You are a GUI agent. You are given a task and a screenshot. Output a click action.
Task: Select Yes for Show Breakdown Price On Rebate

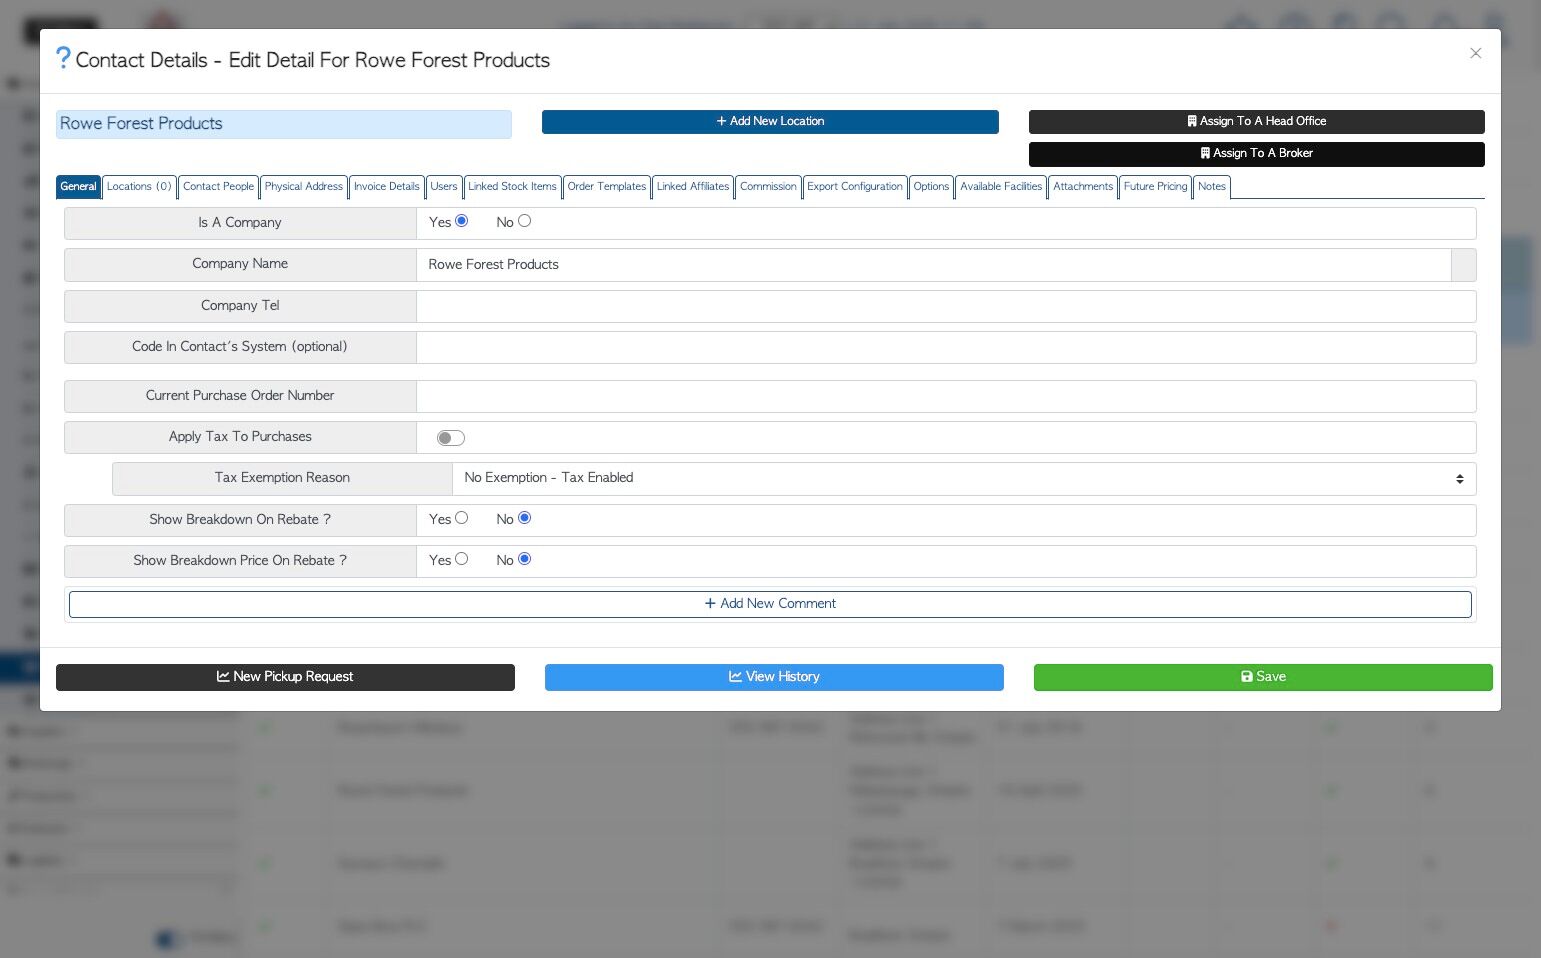point(461,559)
